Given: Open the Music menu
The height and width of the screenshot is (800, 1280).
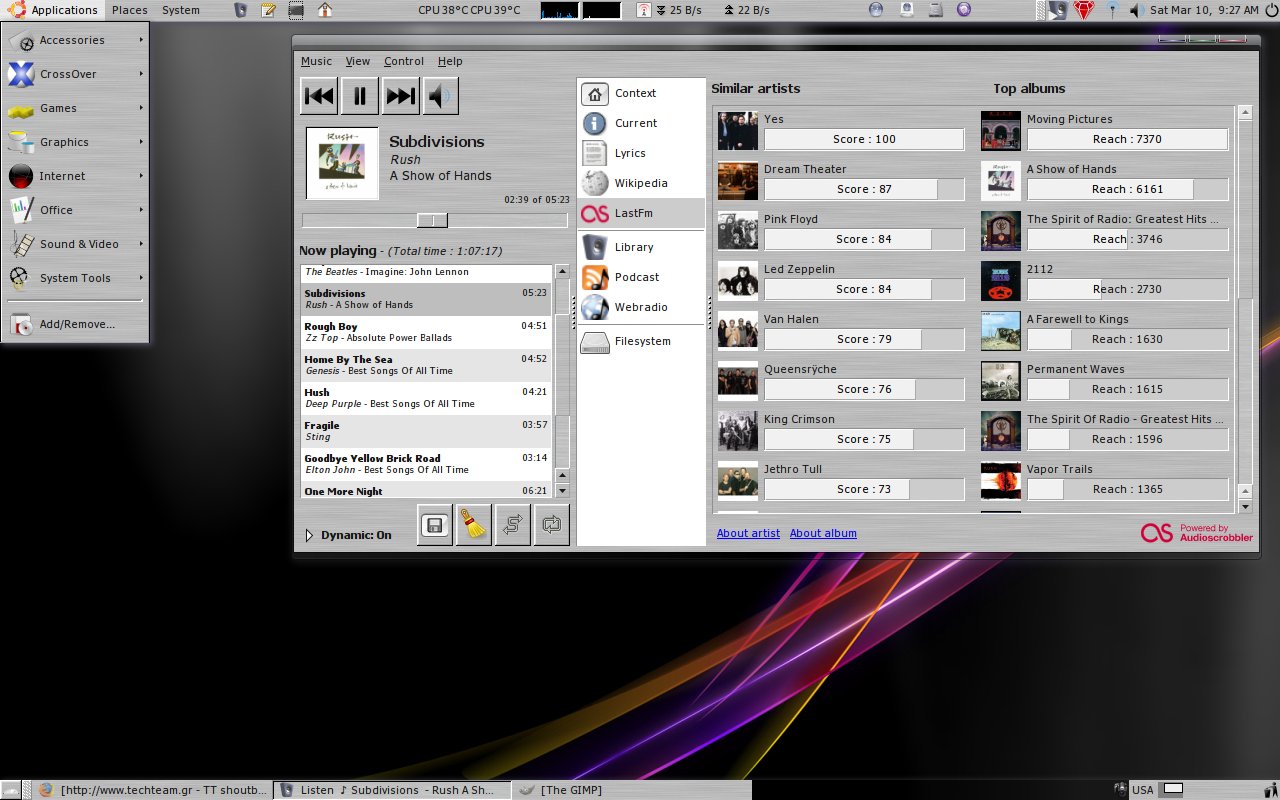Looking at the screenshot, I should point(316,61).
